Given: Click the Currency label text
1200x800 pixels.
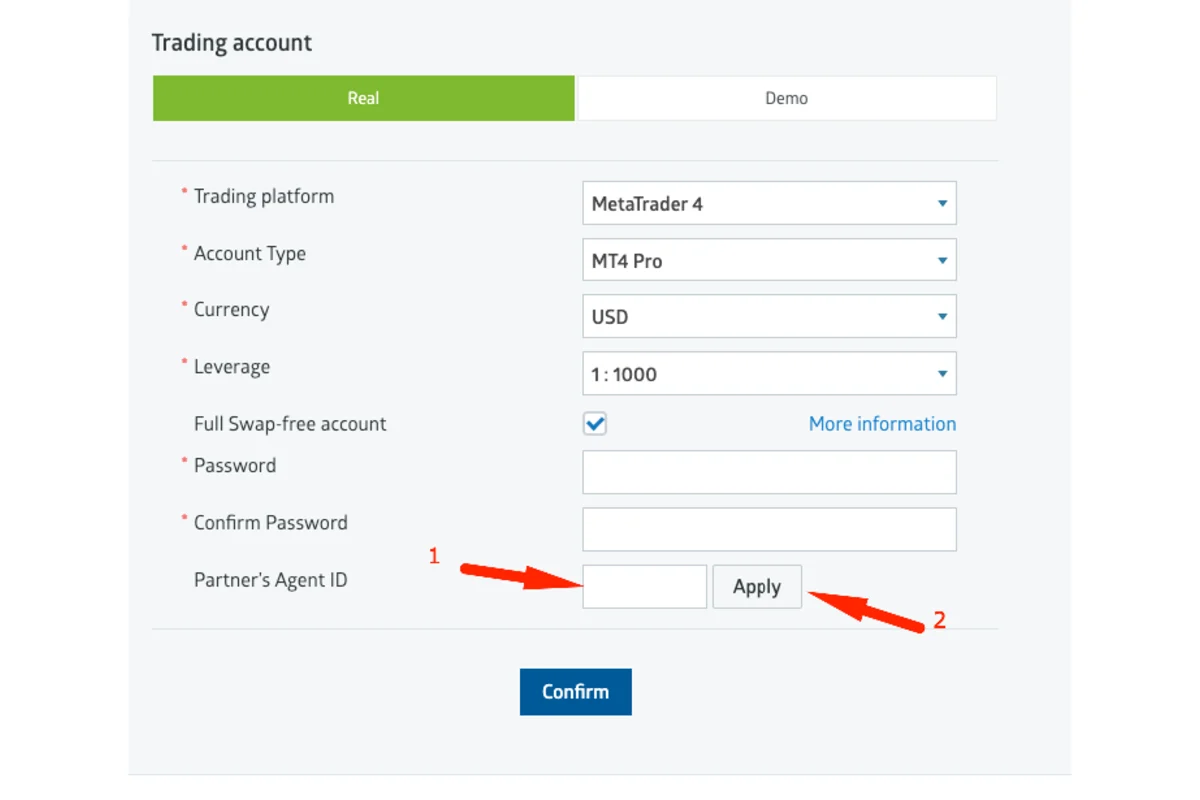Looking at the screenshot, I should (231, 310).
